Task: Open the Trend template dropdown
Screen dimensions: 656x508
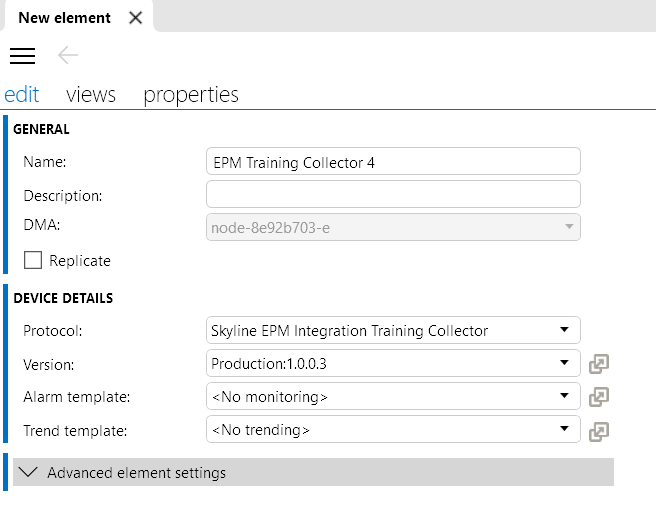Action: (x=393, y=429)
